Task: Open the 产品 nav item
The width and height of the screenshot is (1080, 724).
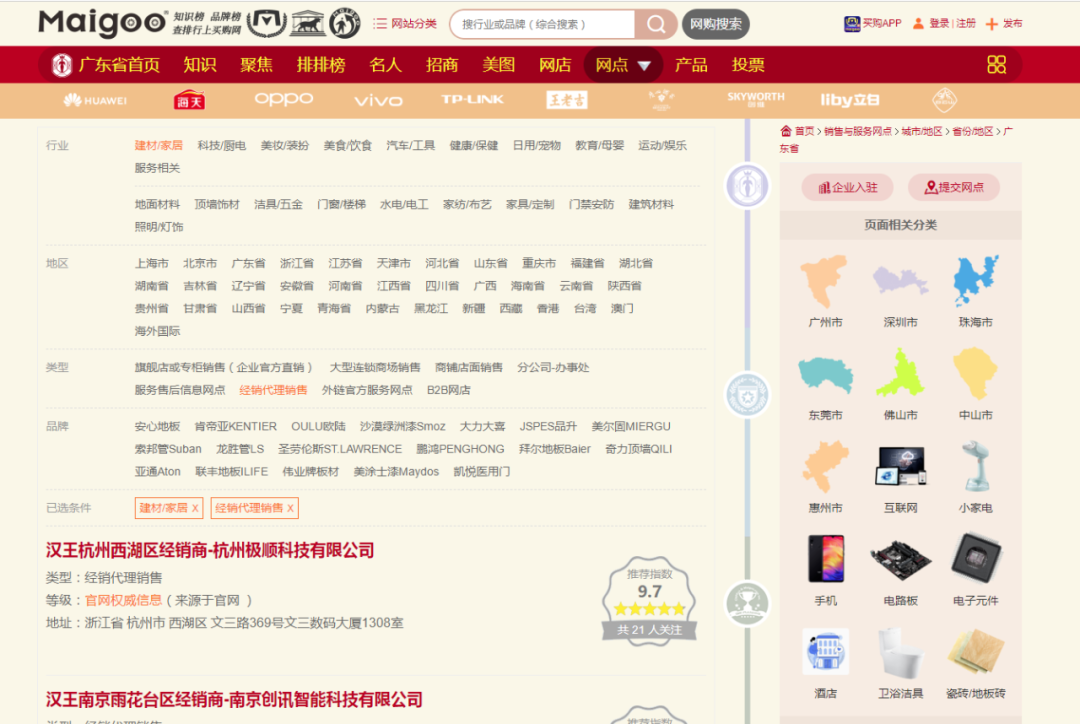Action: click(692, 65)
